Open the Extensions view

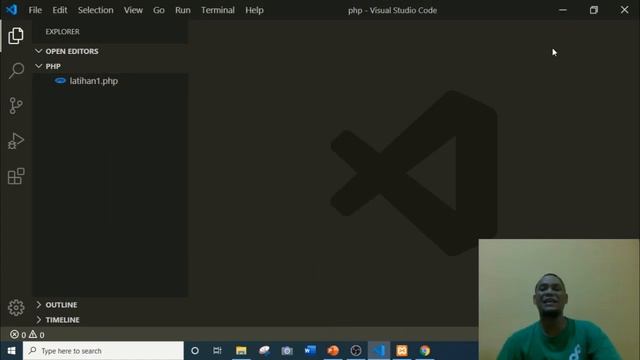click(16, 176)
